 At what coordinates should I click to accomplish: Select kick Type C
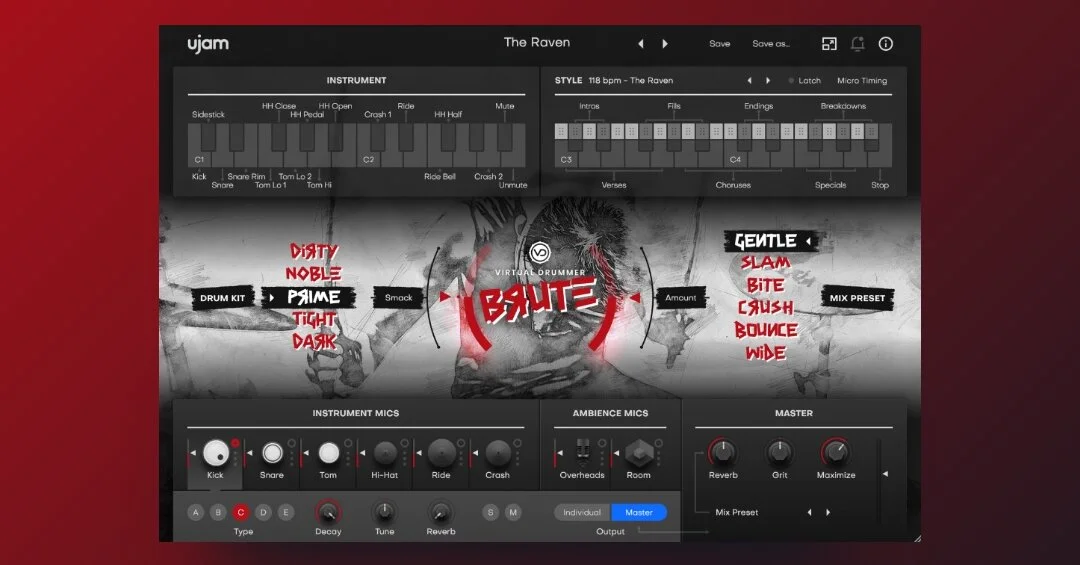[x=240, y=512]
